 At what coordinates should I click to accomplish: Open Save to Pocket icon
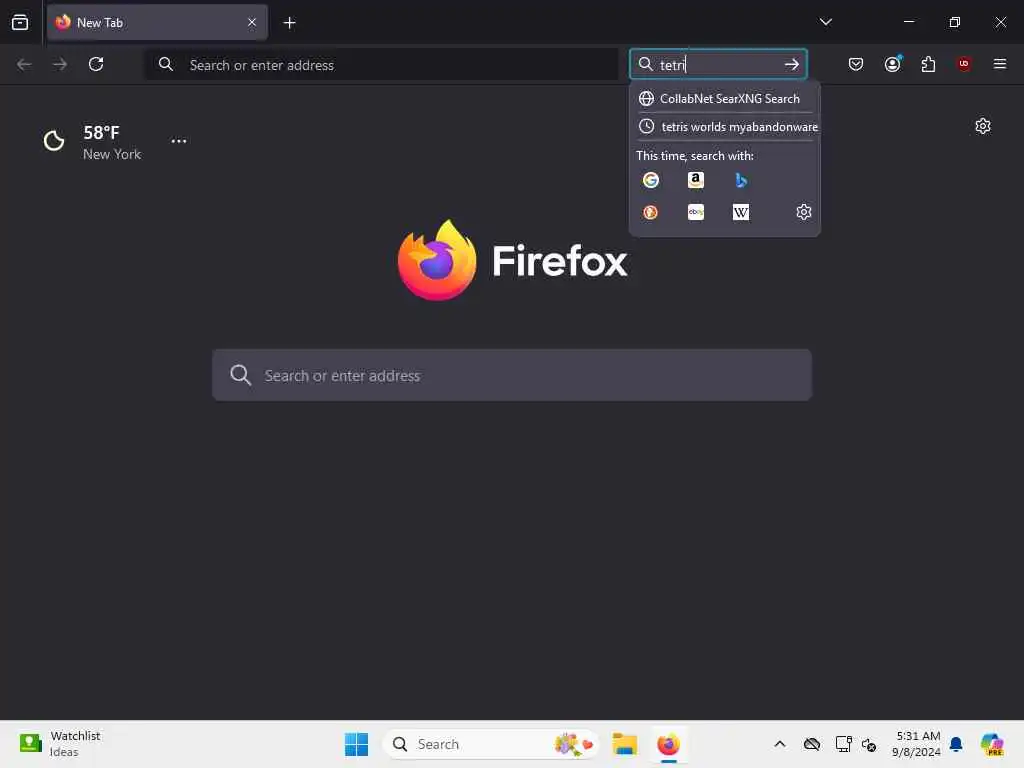point(856,64)
